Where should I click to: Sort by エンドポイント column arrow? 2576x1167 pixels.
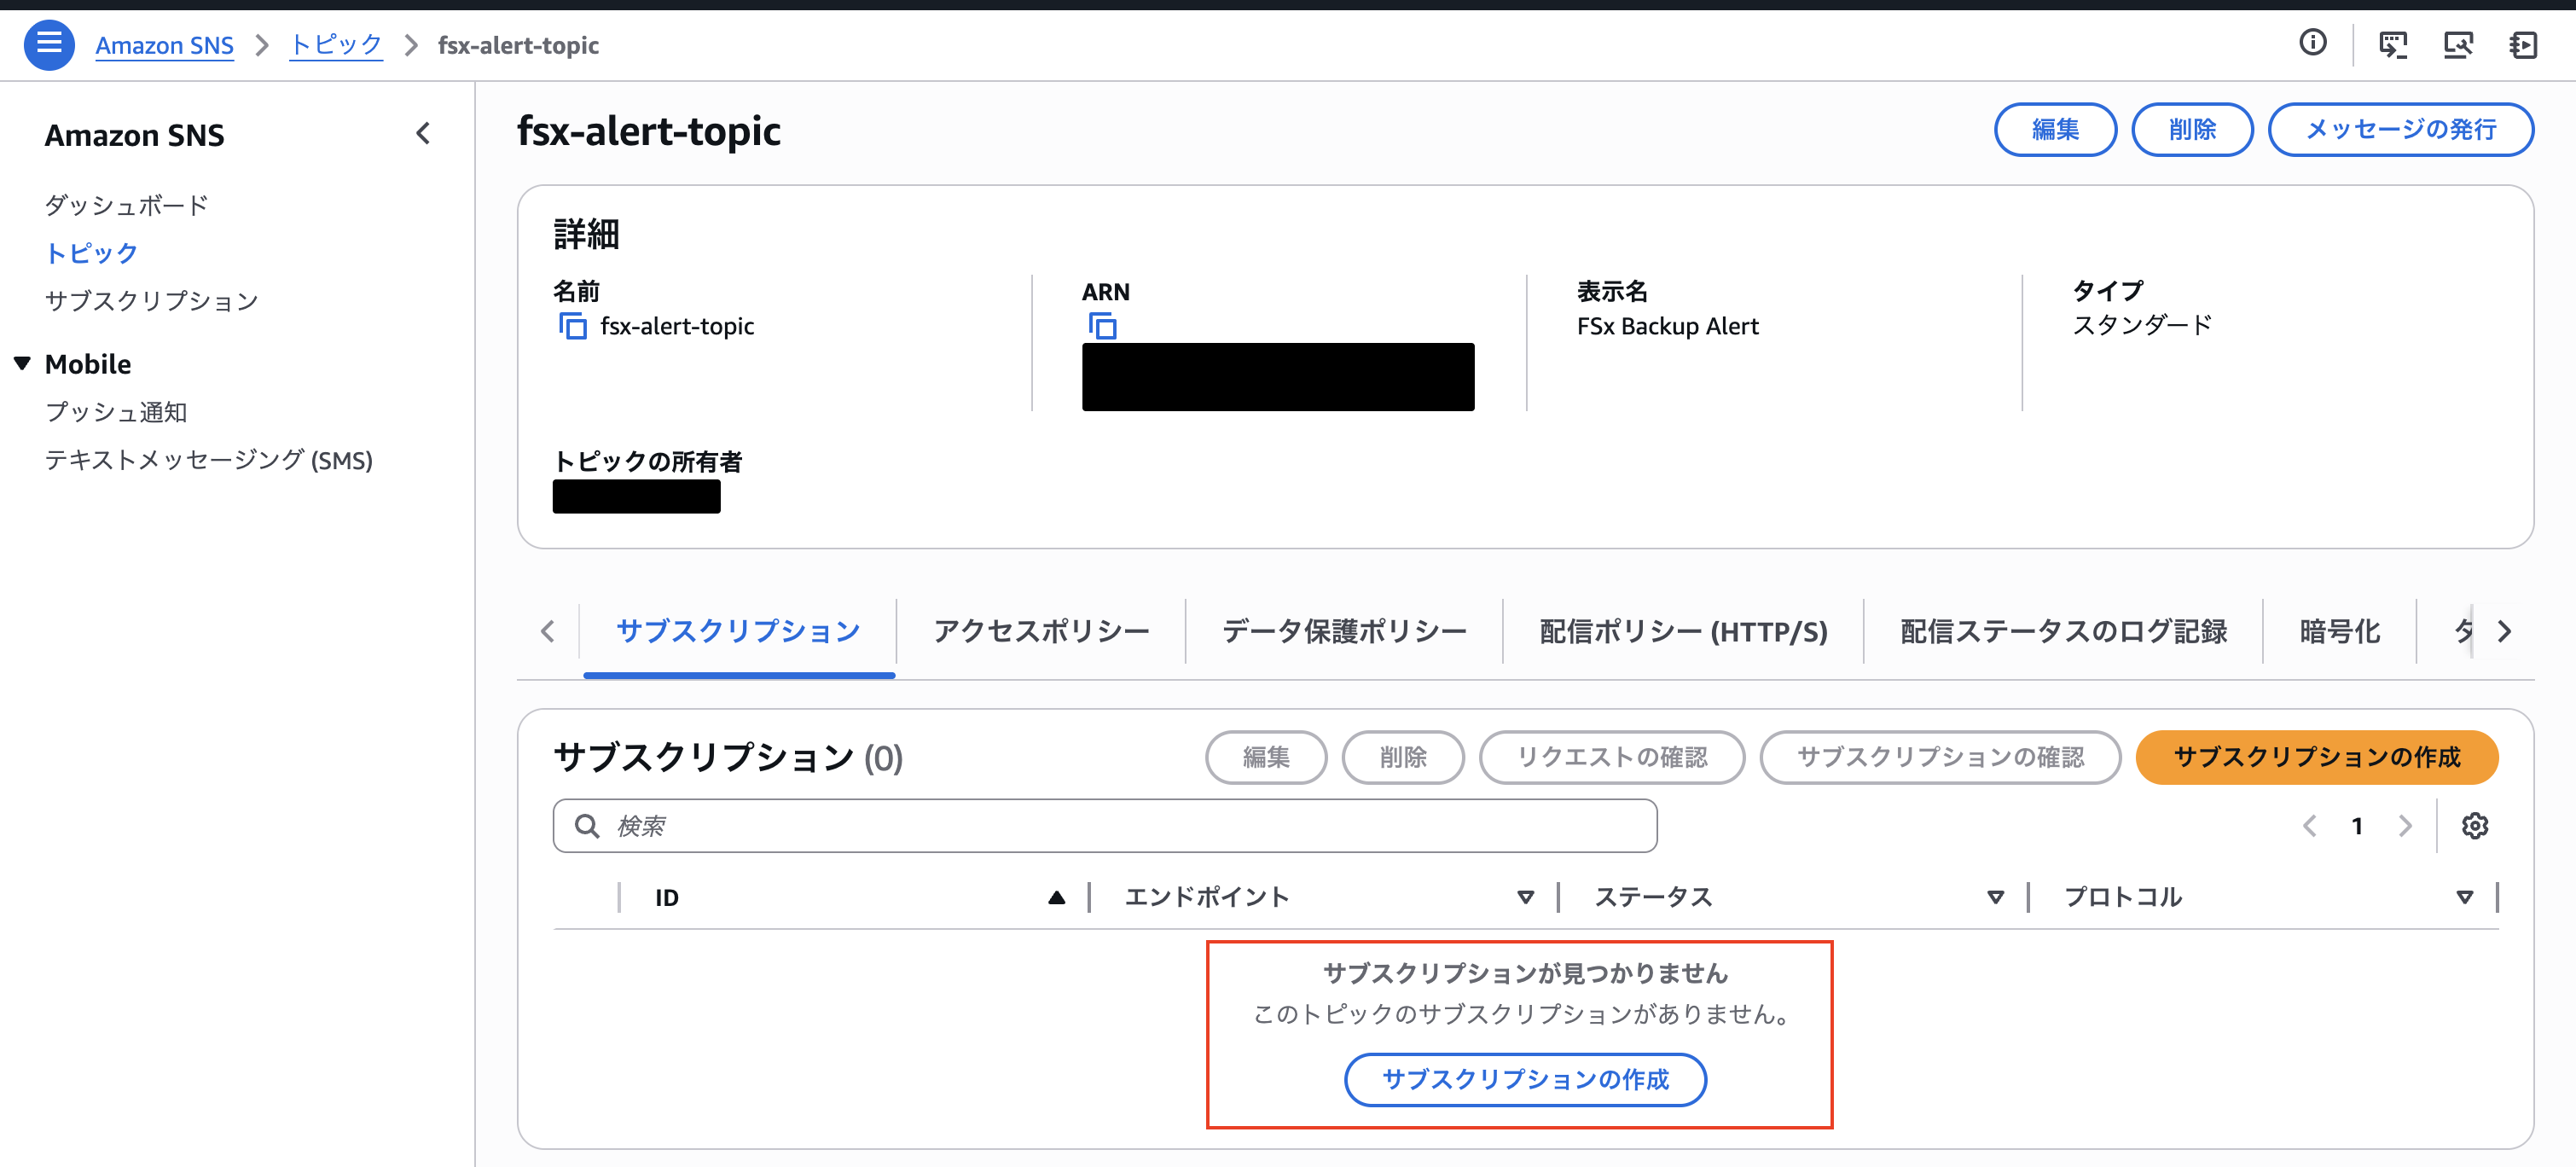1525,897
